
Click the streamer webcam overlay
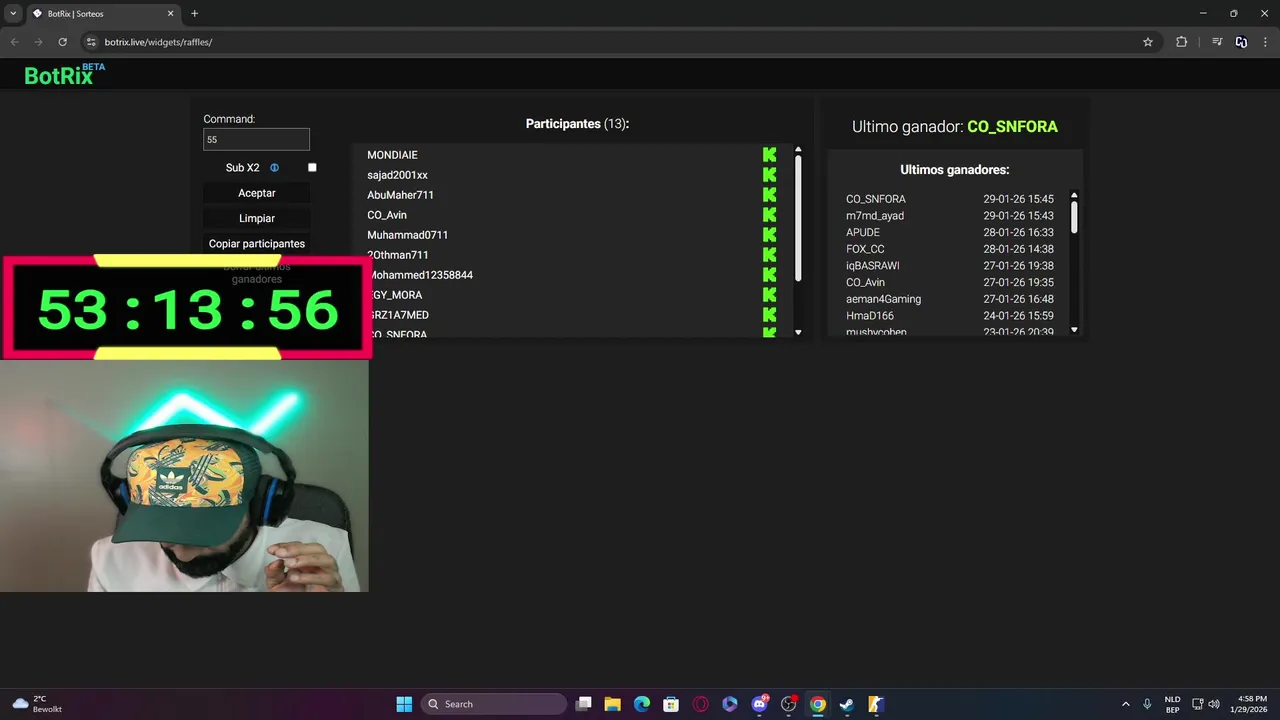coord(184,476)
